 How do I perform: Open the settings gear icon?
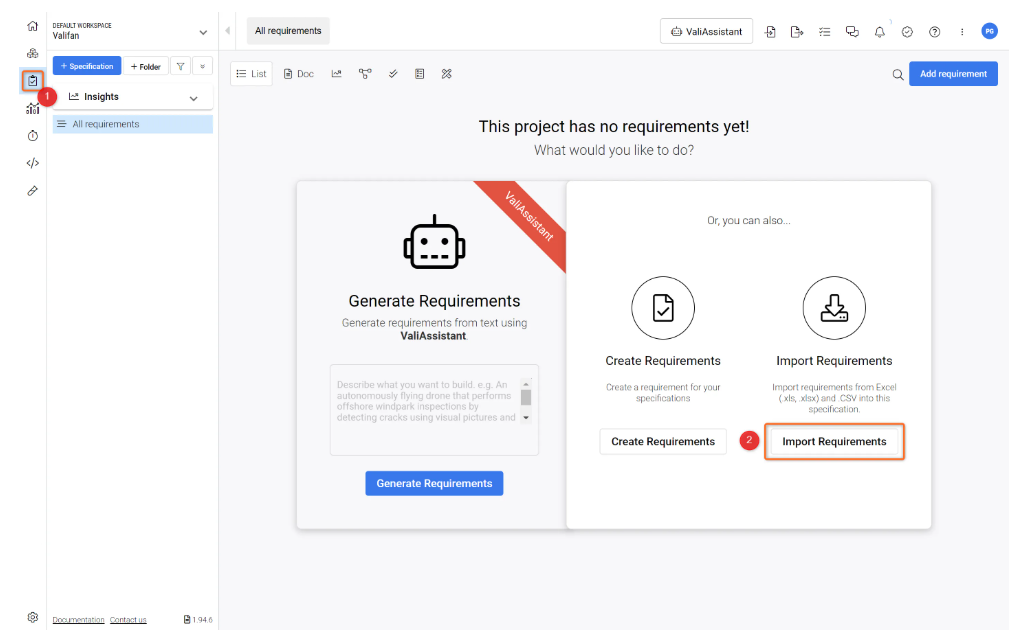(32, 617)
